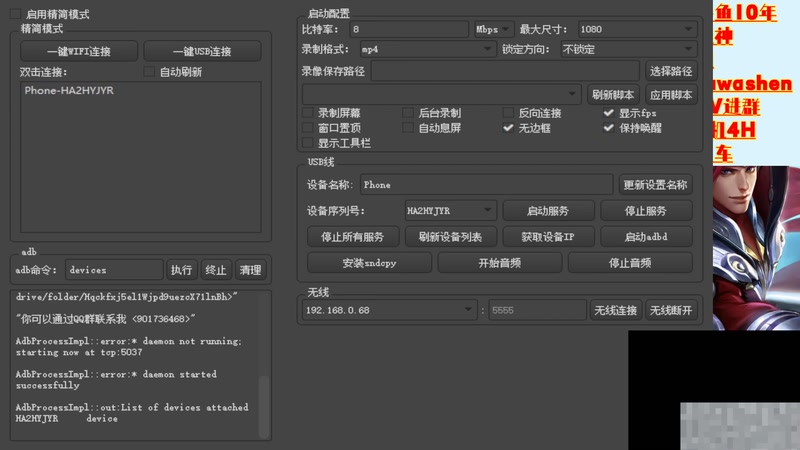Click the 一键WIFI连接 button

point(79,51)
